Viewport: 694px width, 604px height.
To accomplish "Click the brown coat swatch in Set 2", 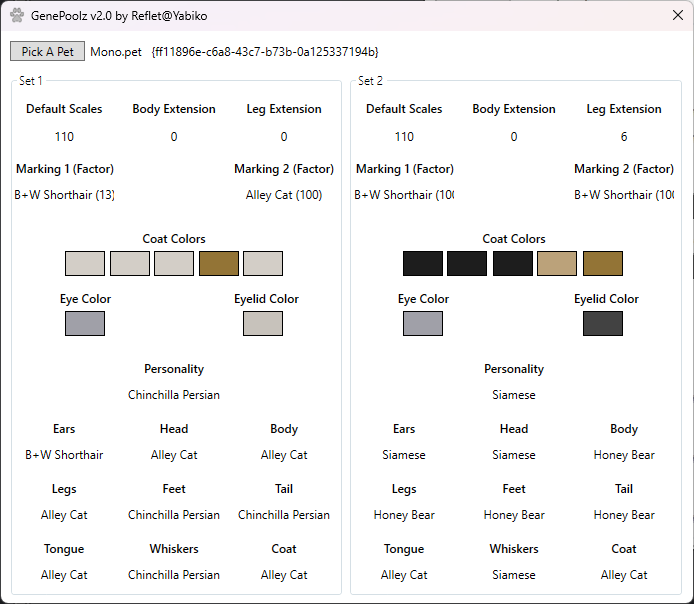I will 603,263.
